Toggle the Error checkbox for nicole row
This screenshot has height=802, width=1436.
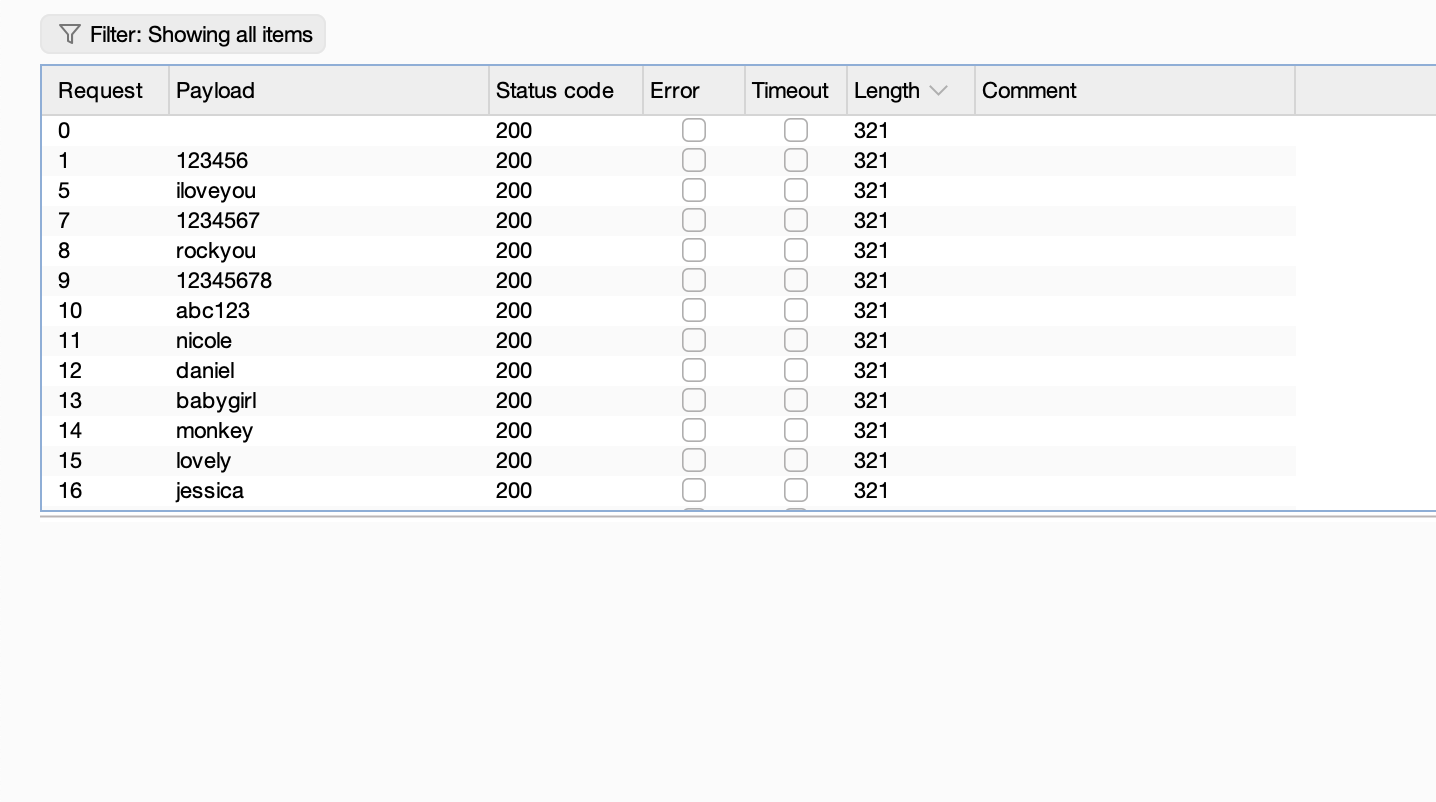coord(693,340)
